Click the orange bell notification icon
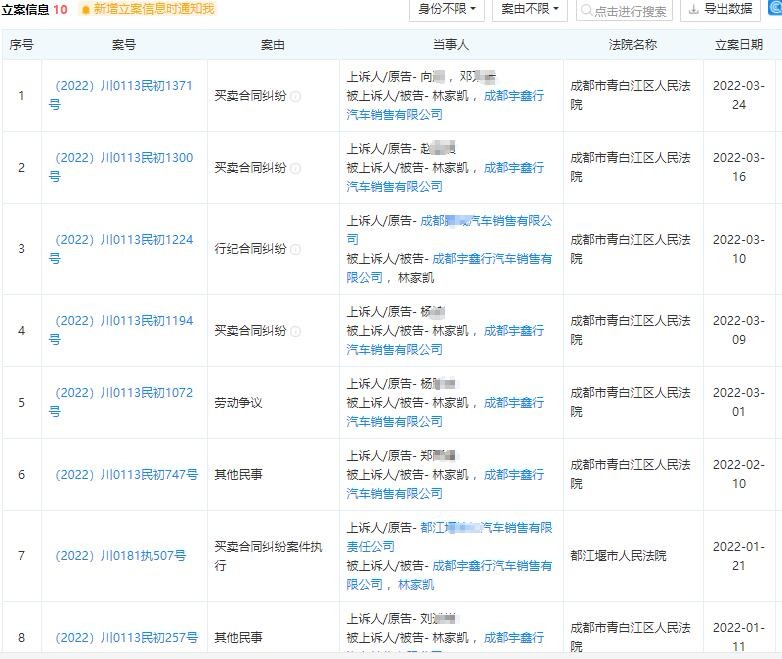This screenshot has width=782, height=659. click(x=85, y=9)
